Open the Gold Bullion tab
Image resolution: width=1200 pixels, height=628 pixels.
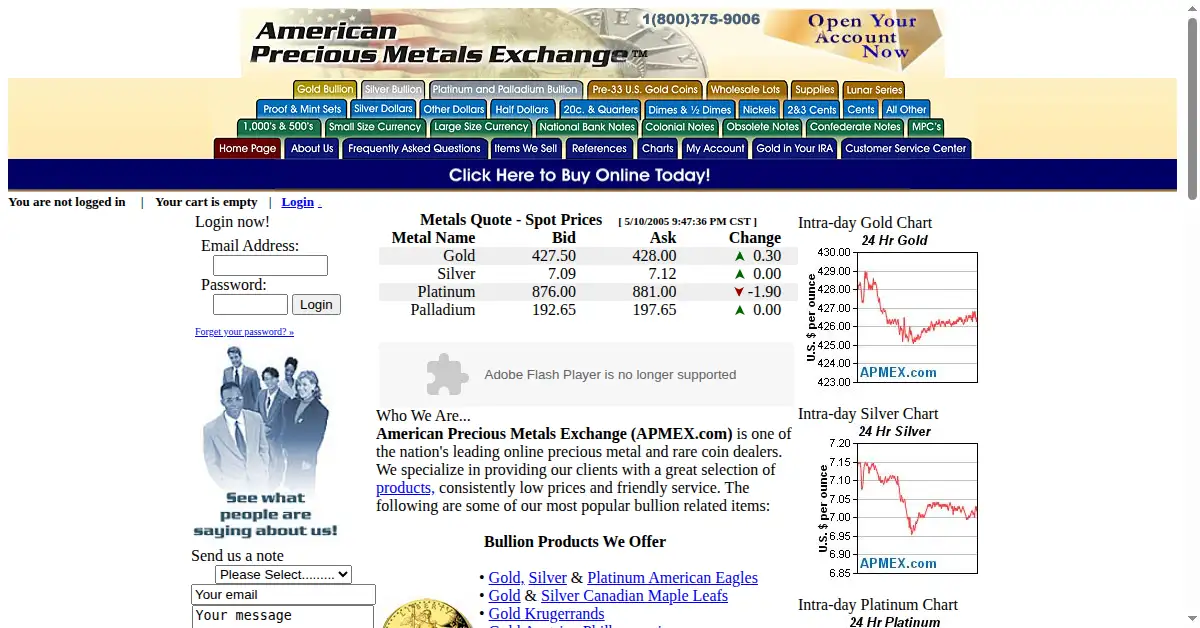pyautogui.click(x=325, y=90)
